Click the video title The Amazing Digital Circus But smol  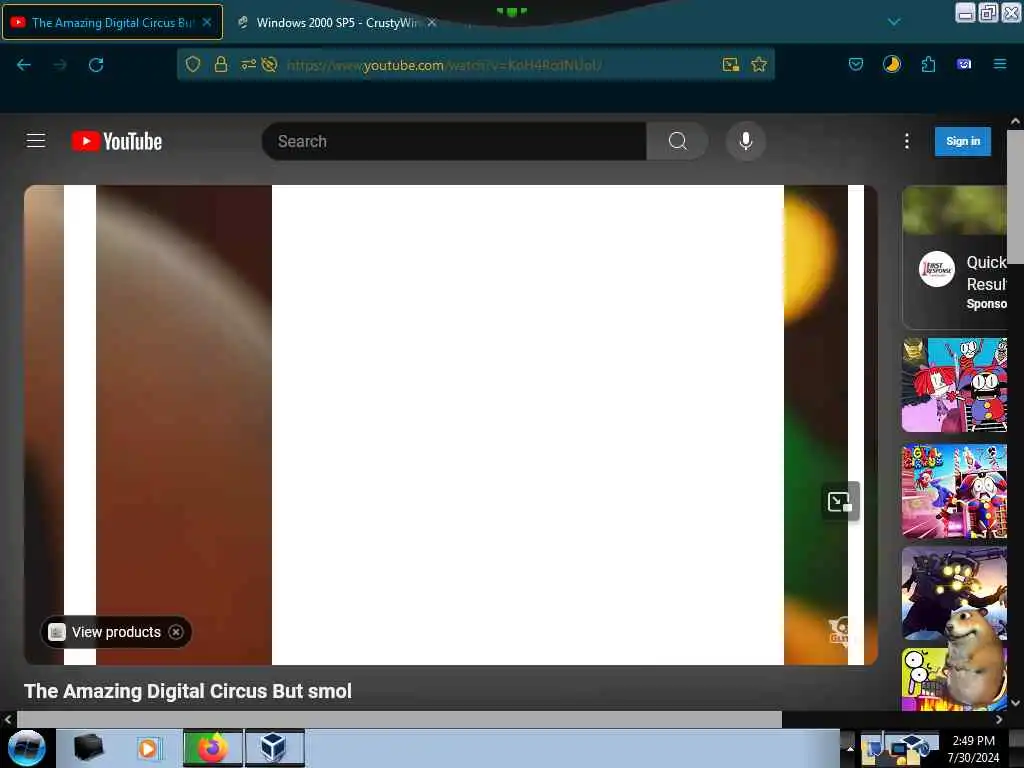[188, 691]
